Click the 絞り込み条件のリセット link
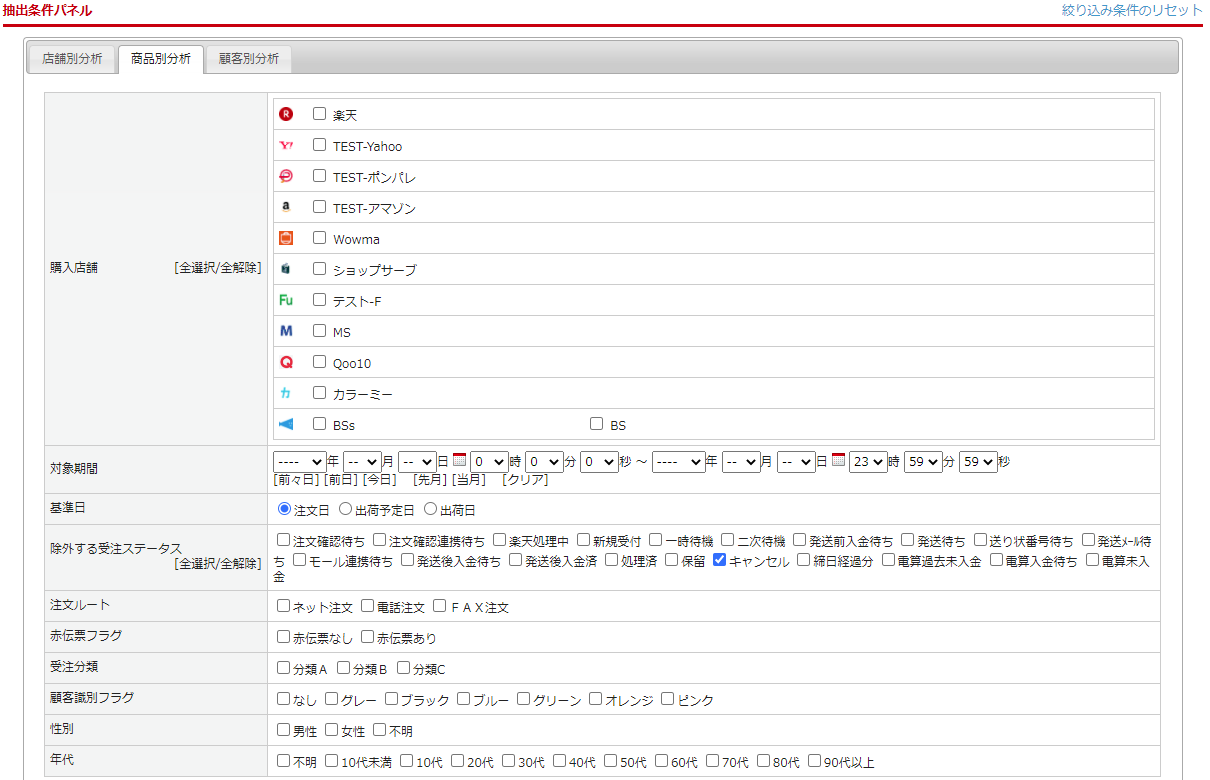The width and height of the screenshot is (1210, 780). point(1132,10)
